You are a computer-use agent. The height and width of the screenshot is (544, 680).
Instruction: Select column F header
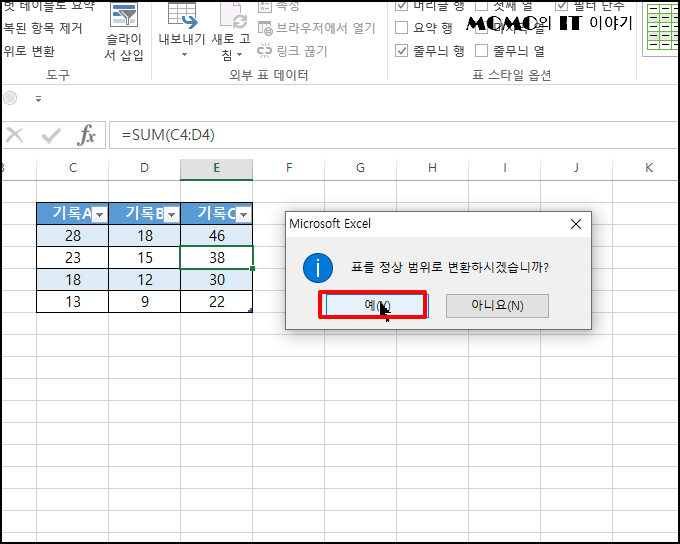coord(288,168)
